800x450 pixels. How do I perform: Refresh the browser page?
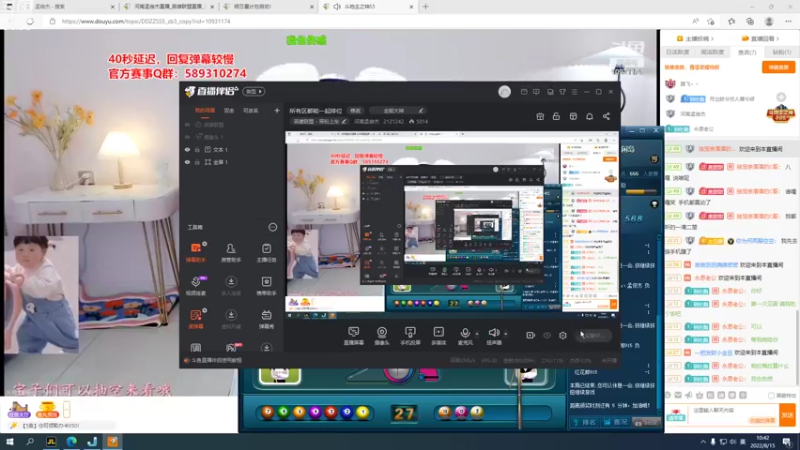pyautogui.click(x=30, y=21)
